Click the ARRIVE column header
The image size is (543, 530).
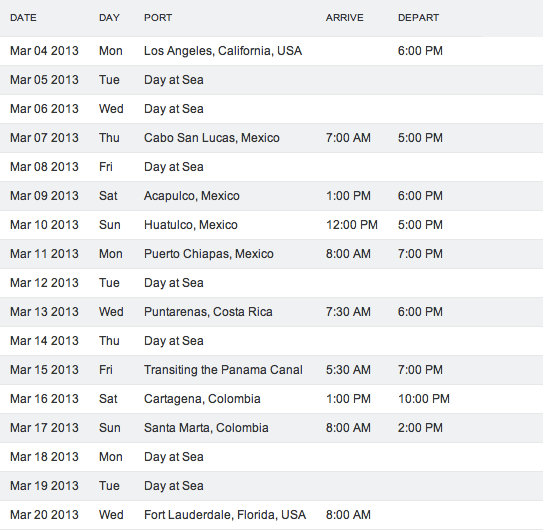345,18
